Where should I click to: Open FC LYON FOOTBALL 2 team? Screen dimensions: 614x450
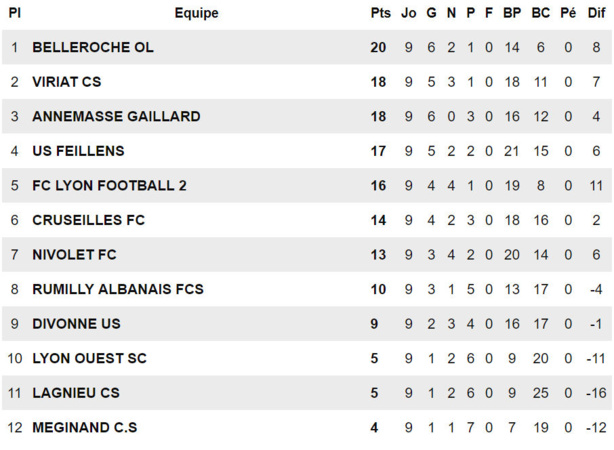click(109, 185)
